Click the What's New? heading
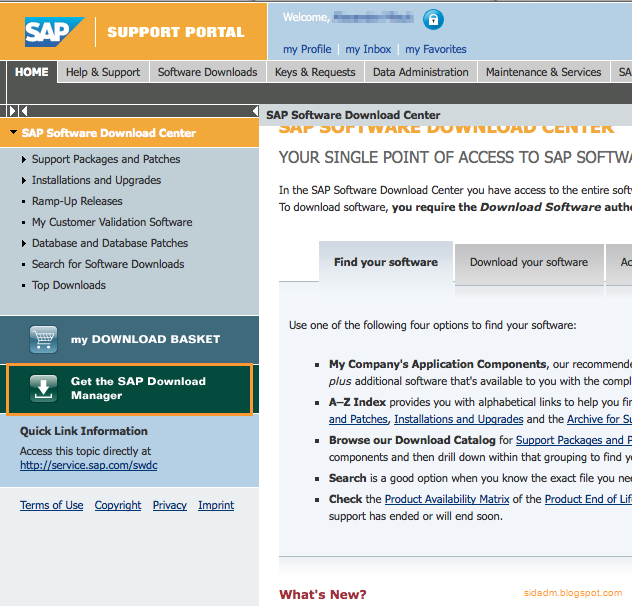The height and width of the screenshot is (606, 632). tap(323, 594)
